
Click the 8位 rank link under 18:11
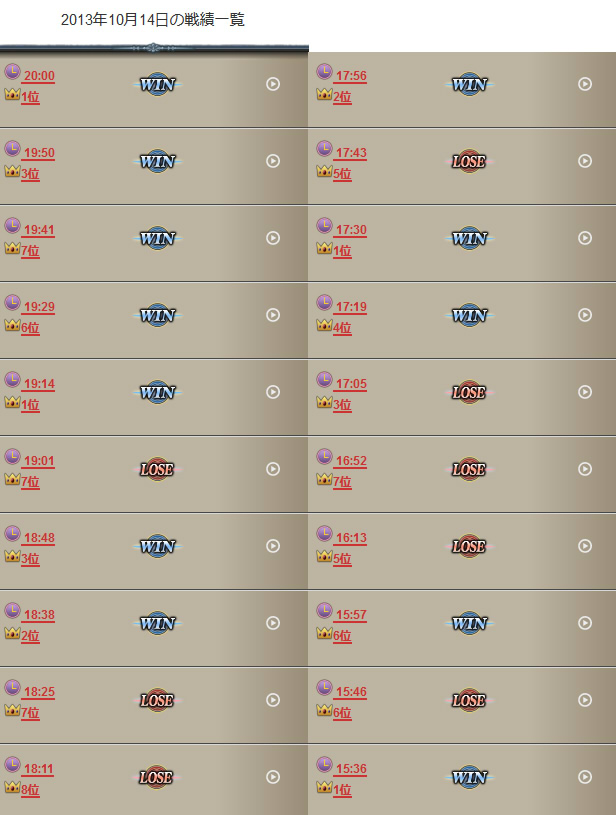30,790
